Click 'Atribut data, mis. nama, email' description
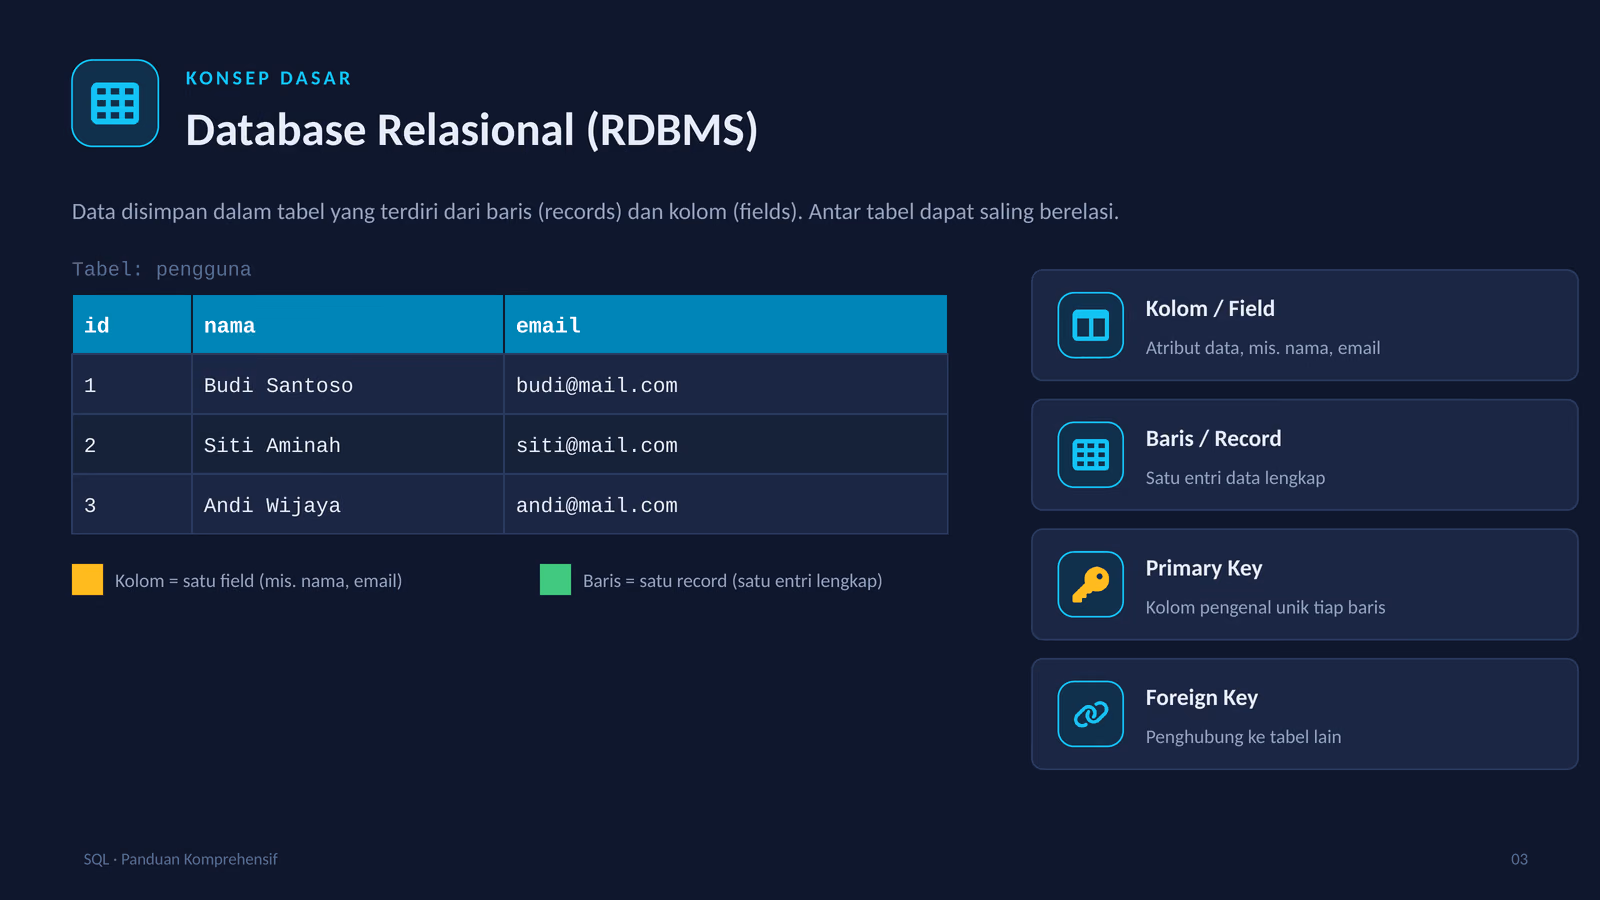1600x900 pixels. [x=1263, y=348]
